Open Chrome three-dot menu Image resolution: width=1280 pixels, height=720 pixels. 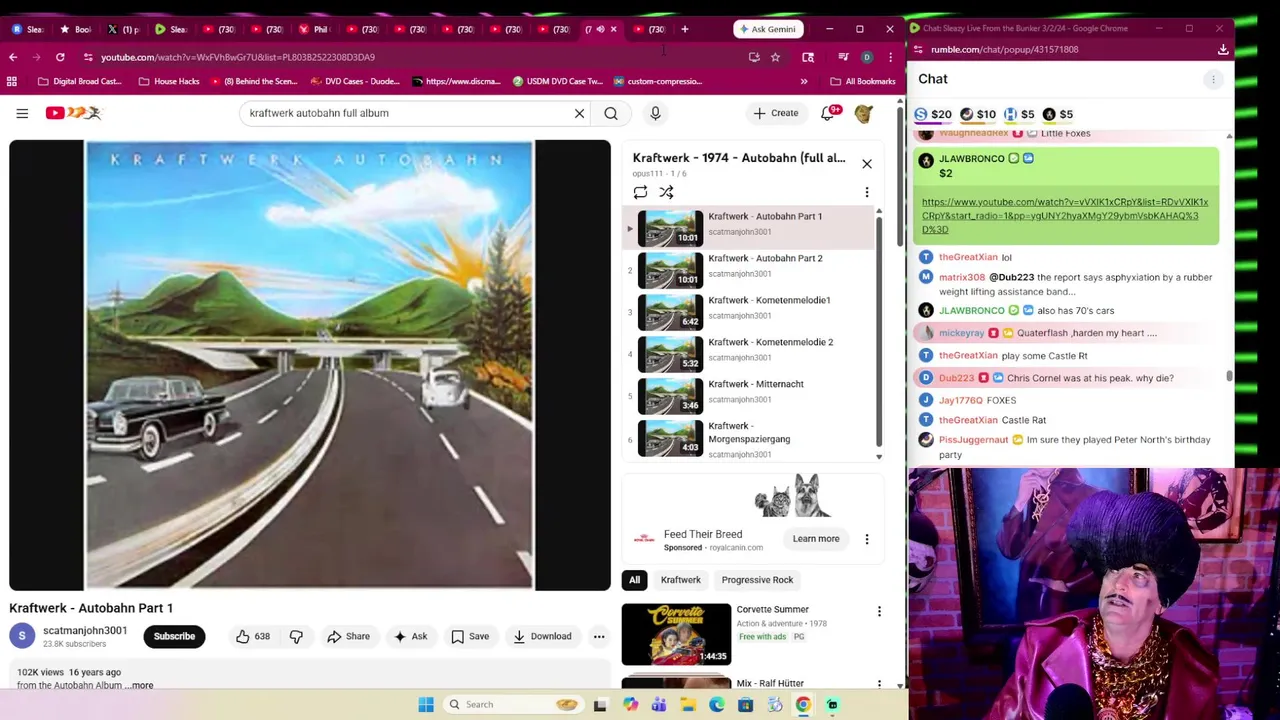point(890,57)
